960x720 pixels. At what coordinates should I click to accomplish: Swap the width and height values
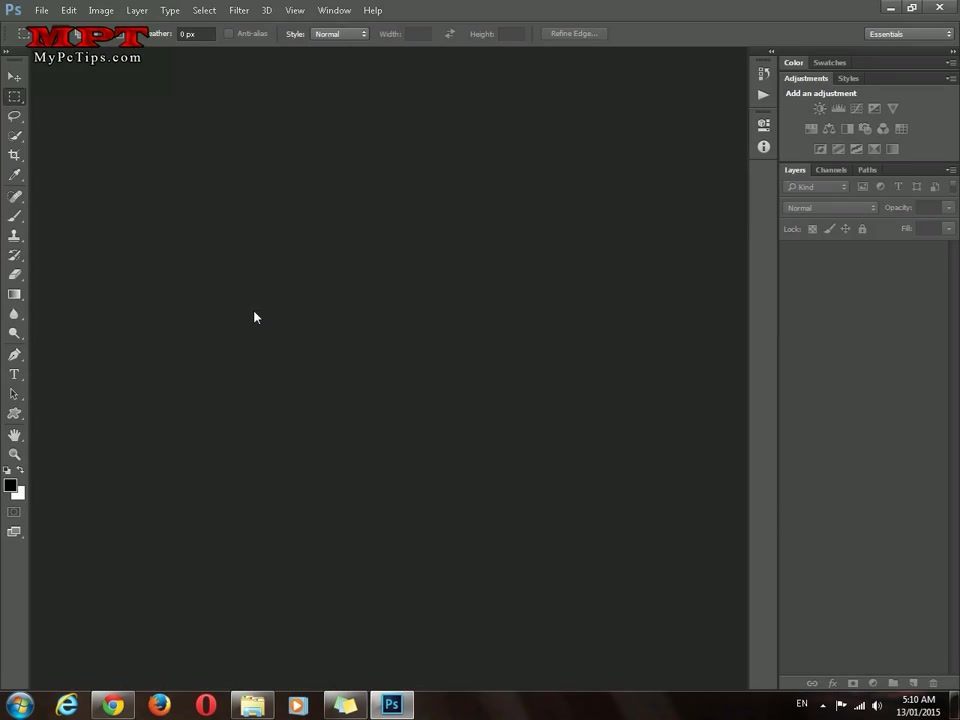tap(449, 34)
